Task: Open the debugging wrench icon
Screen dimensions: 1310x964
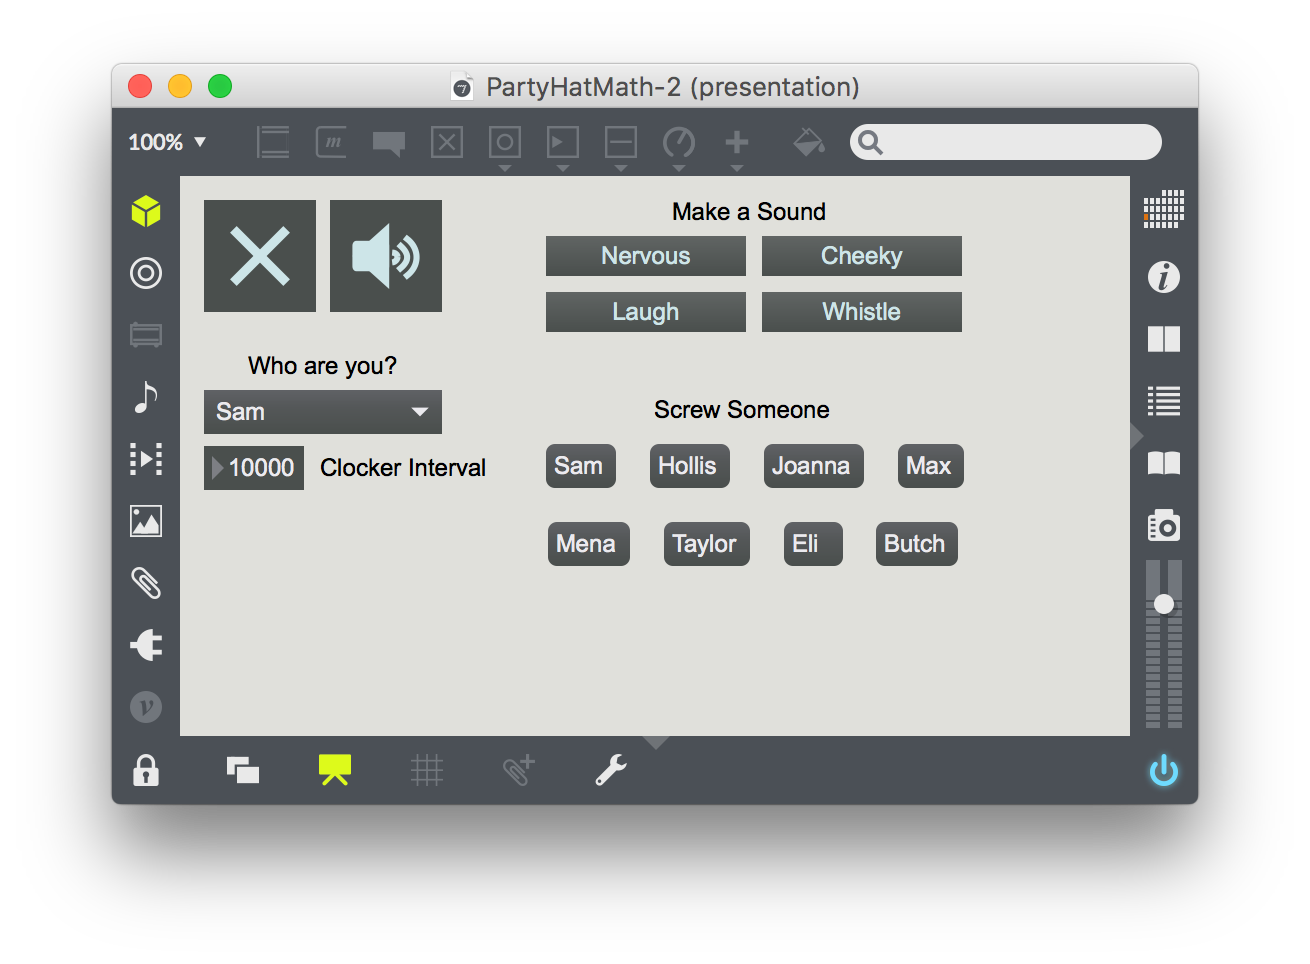Action: tap(611, 770)
